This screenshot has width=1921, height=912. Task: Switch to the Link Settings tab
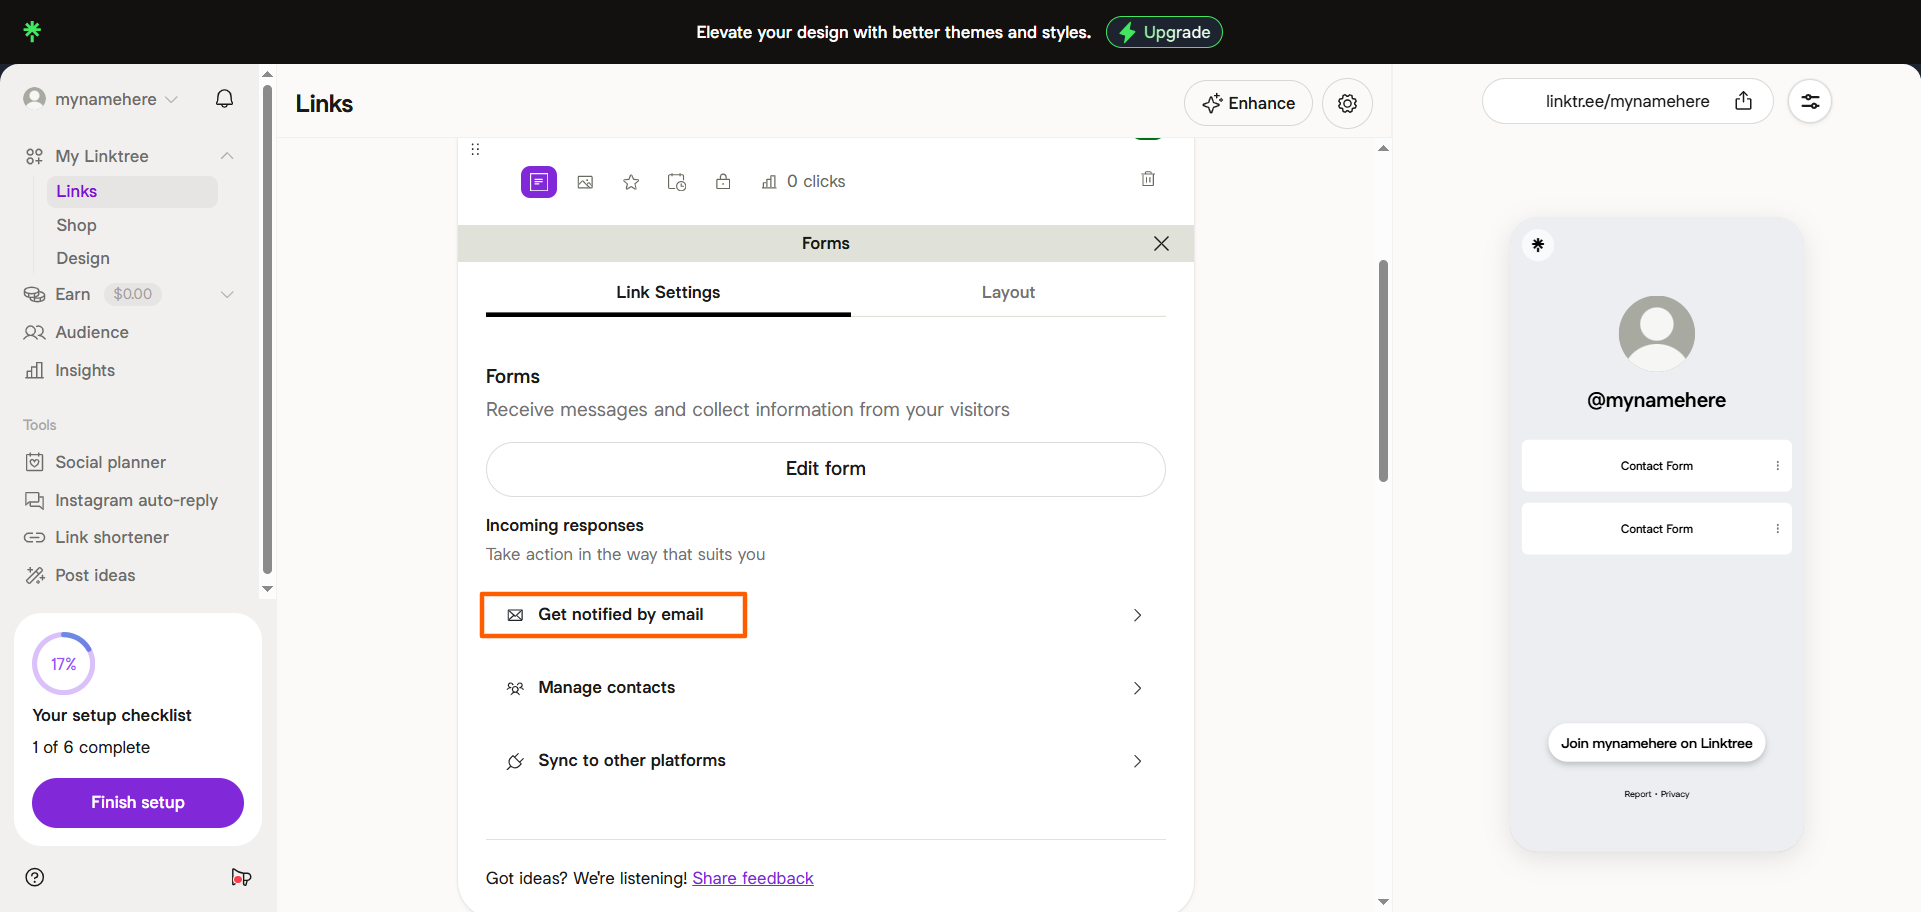[x=668, y=292]
